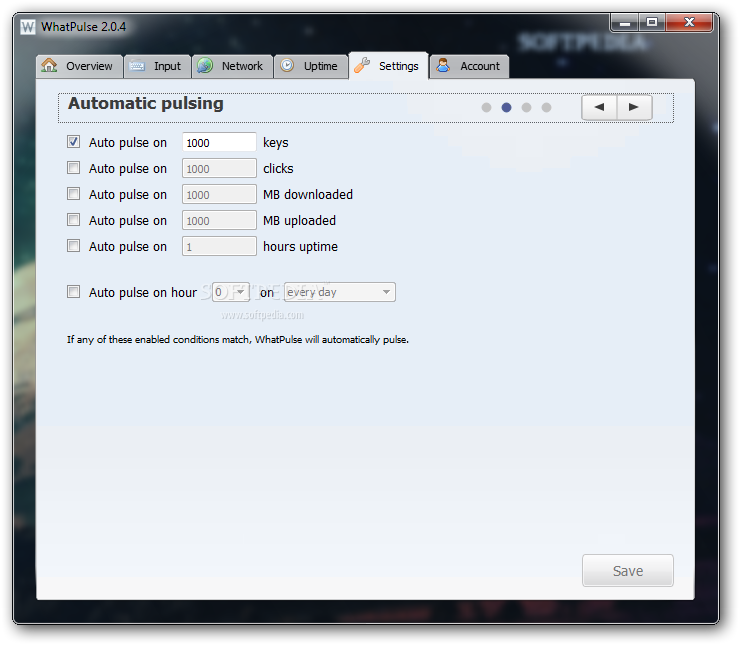This screenshot has width=740, height=645.
Task: Click the 'If any of these enabled conditions' note
Action: (x=238, y=340)
